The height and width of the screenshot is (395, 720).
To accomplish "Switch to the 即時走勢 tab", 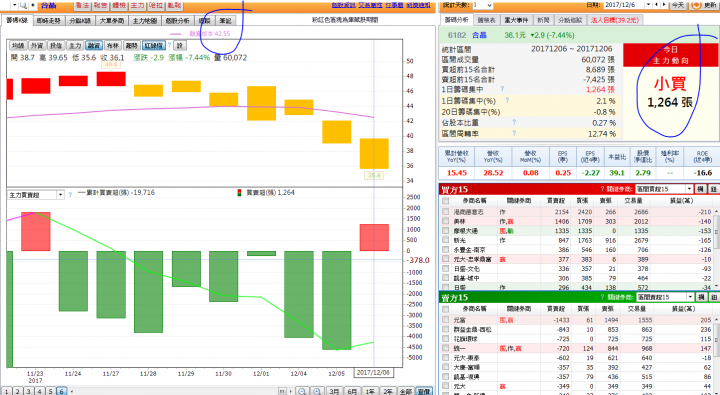I will 49,21.
